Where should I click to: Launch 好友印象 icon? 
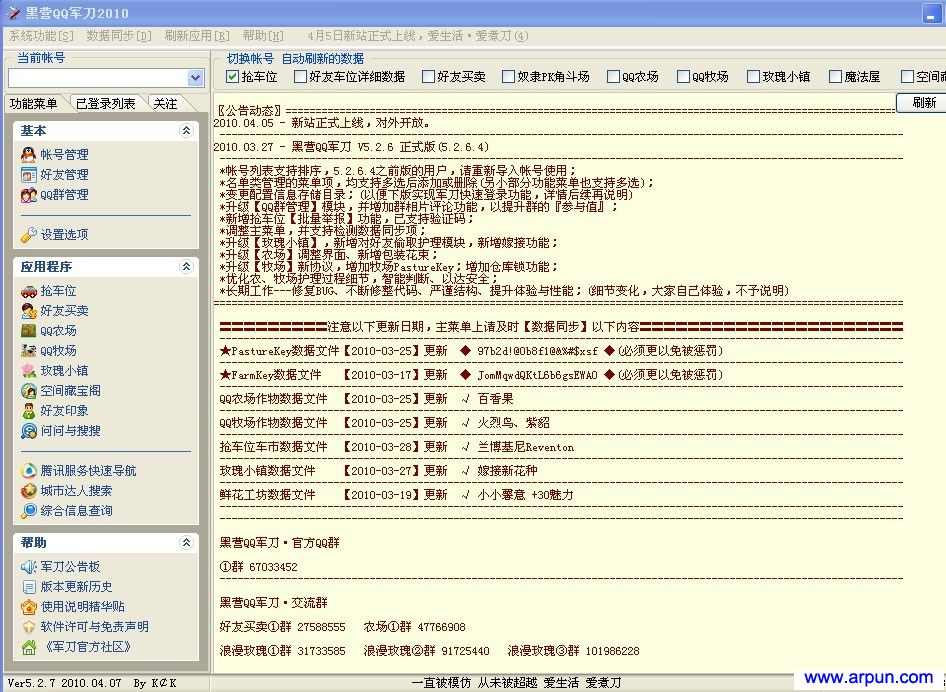(28, 411)
